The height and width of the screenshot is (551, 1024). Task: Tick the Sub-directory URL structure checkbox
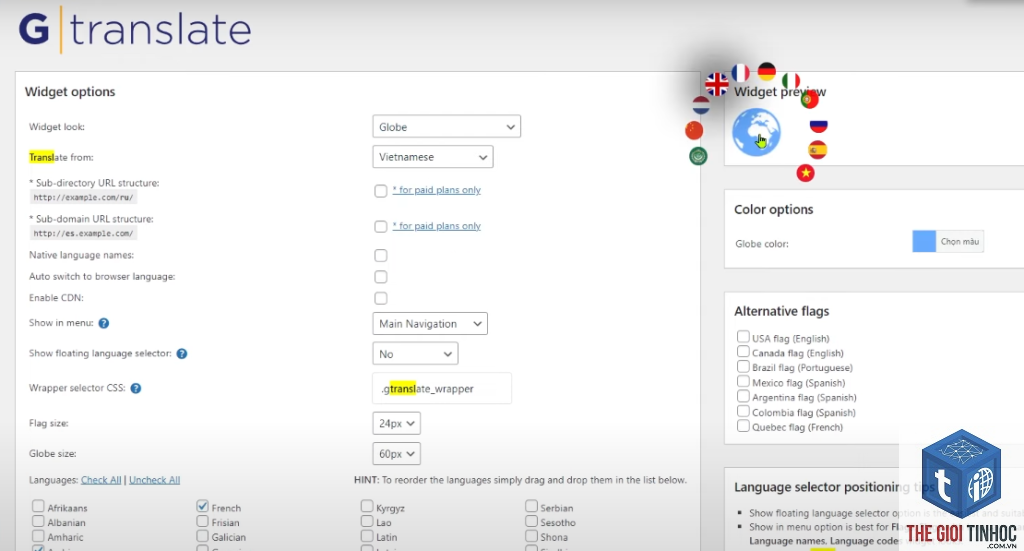(x=381, y=191)
